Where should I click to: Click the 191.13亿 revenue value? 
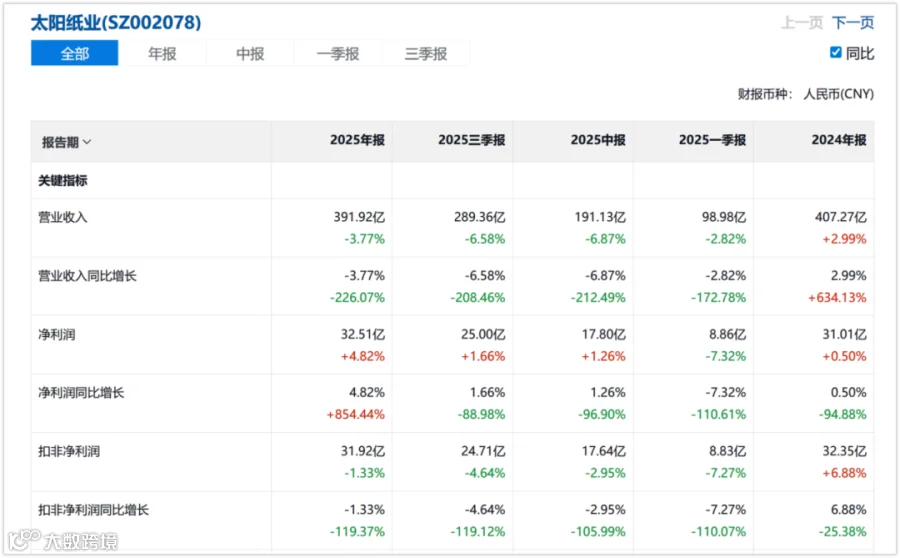click(x=600, y=217)
